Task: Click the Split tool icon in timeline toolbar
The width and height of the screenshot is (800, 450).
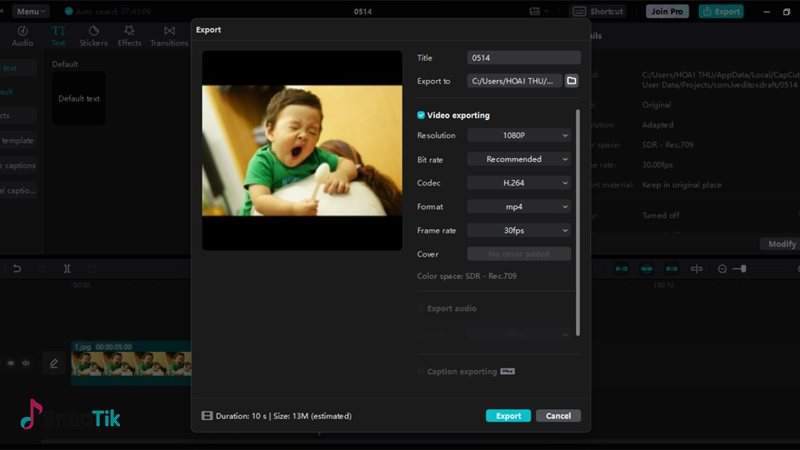Action: tap(67, 269)
